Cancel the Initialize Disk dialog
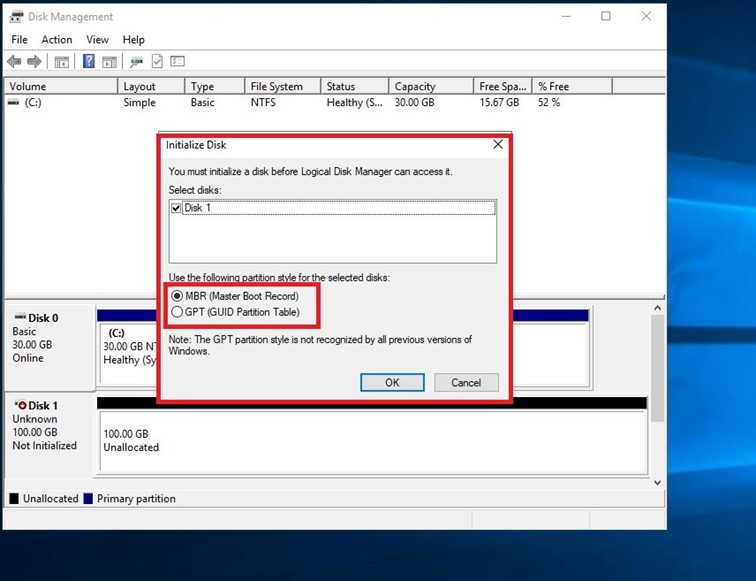The height and width of the screenshot is (581, 756). coord(466,382)
